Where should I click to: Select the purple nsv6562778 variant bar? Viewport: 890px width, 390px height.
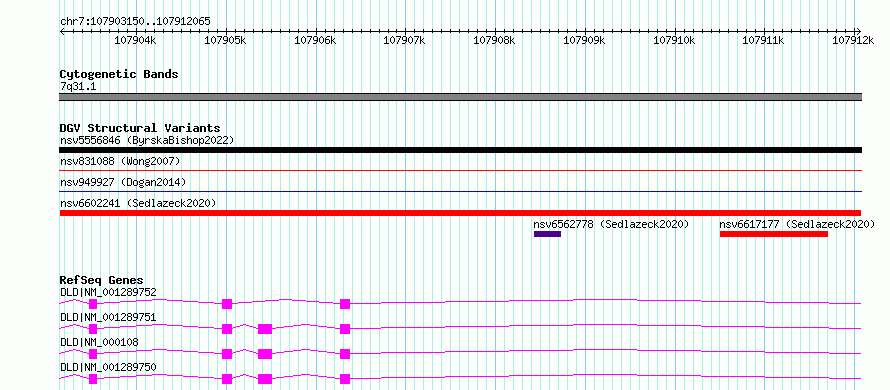pyautogui.click(x=547, y=234)
